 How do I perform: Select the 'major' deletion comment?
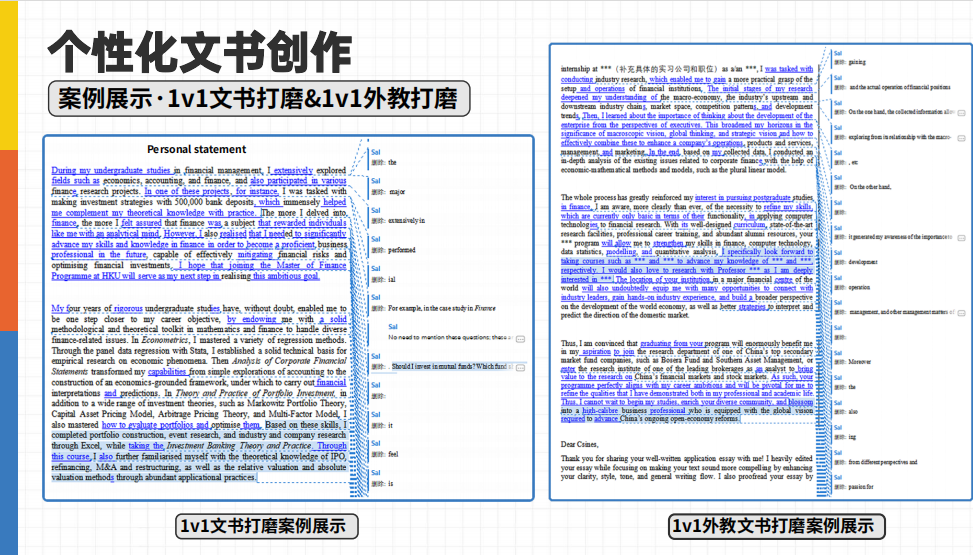tap(388, 192)
